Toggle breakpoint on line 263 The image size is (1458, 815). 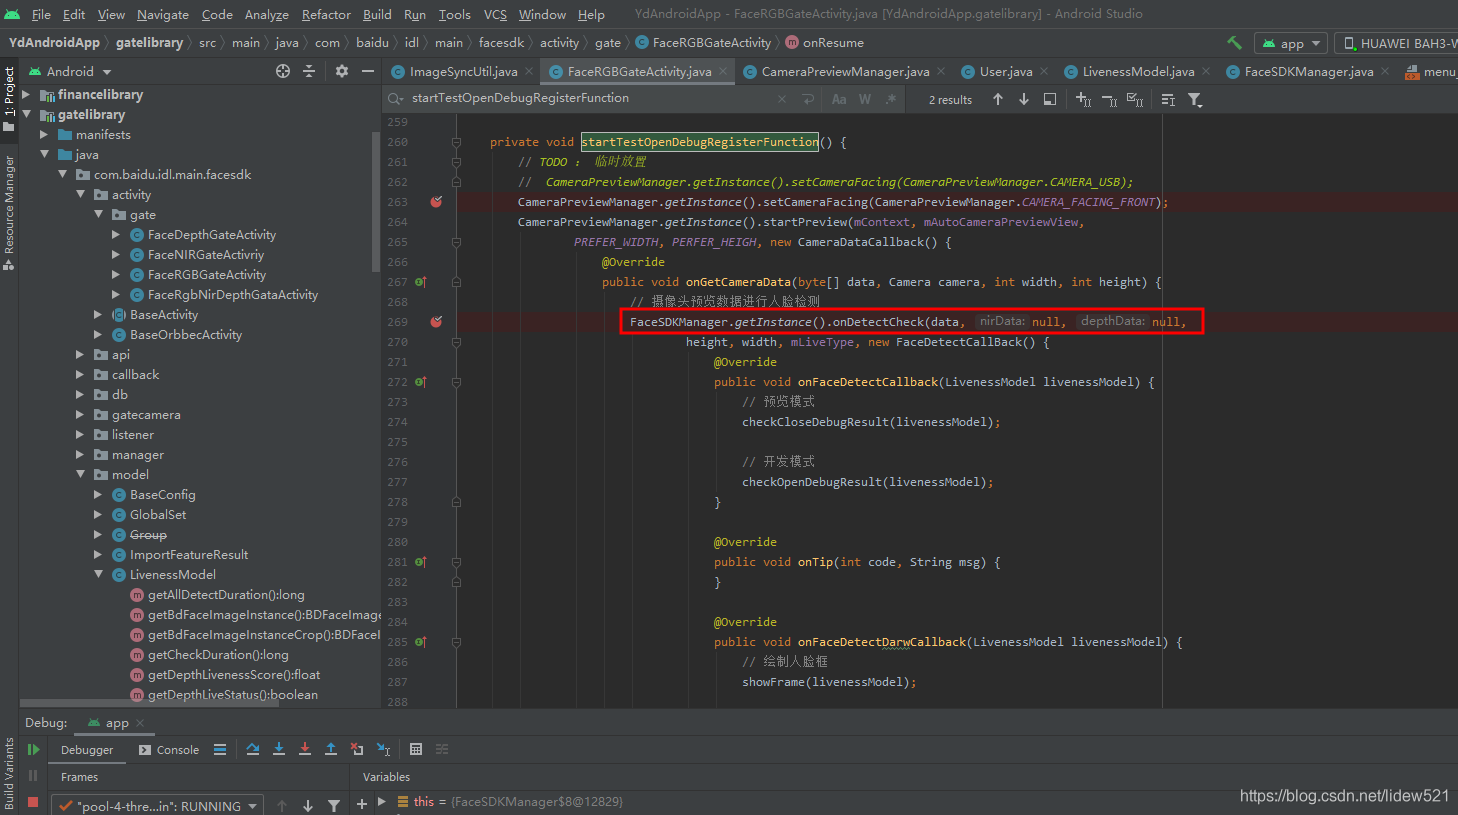[436, 202]
